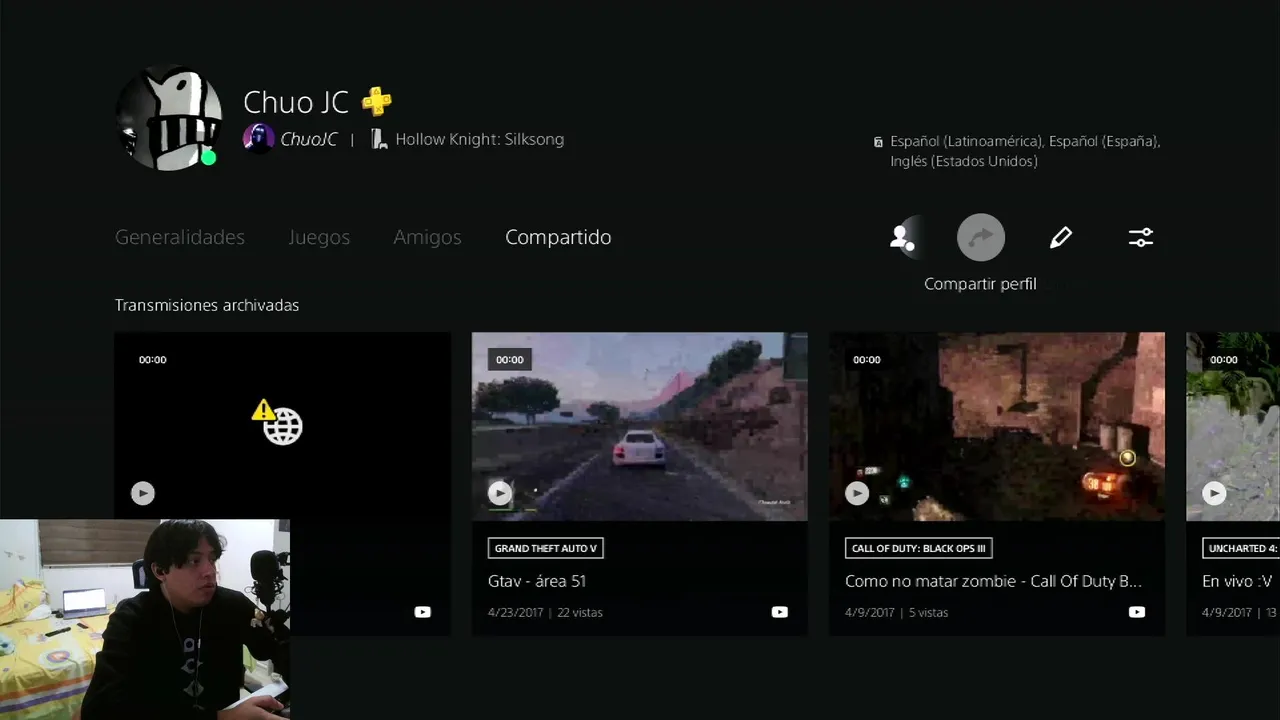
Task: Play the first unavailable archived broadcast
Action: tap(143, 493)
